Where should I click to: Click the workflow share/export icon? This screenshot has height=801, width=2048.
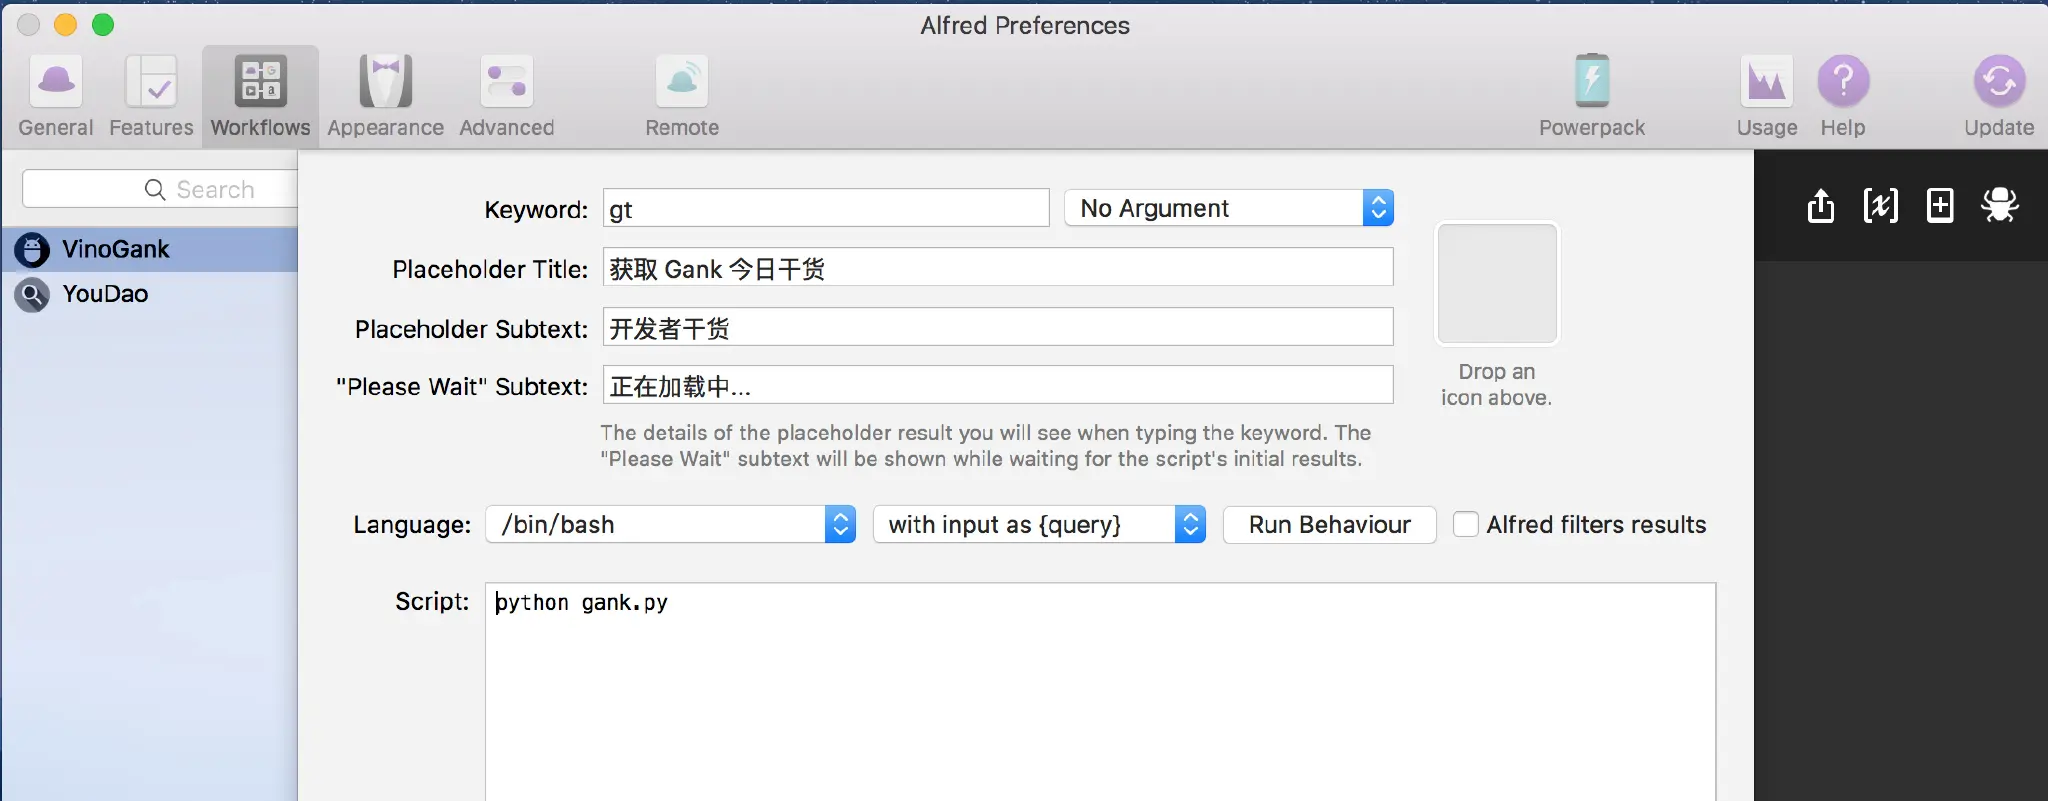(x=1821, y=206)
